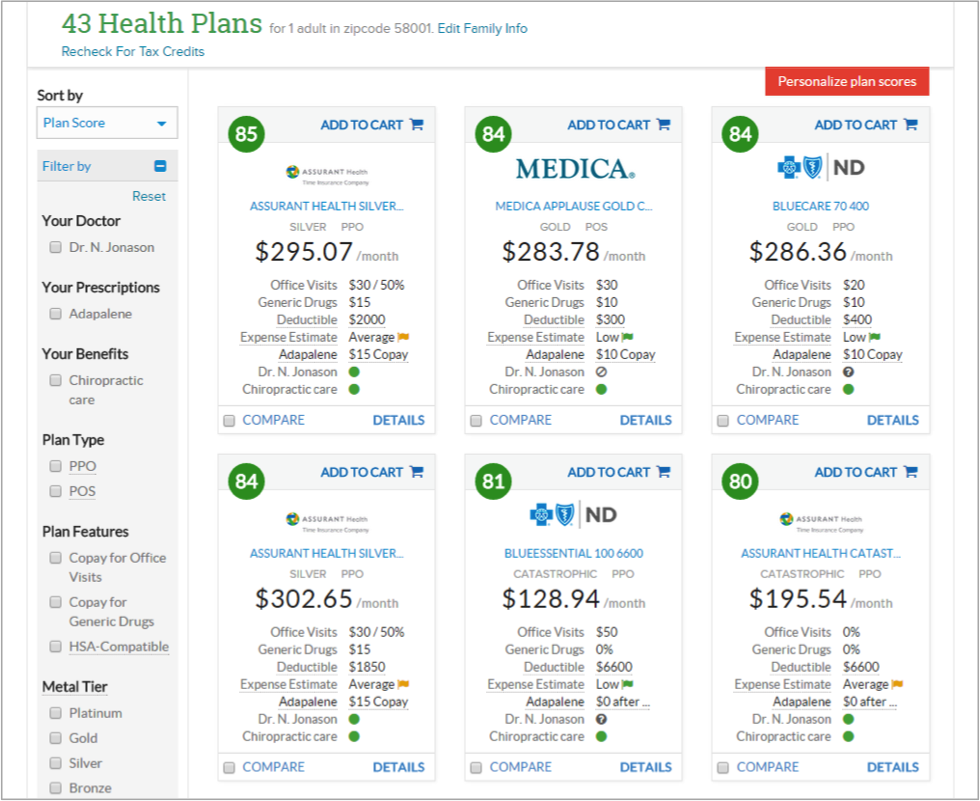
Task: Click $15 Copay Adapalene on $302.65 plan
Action: tap(378, 702)
